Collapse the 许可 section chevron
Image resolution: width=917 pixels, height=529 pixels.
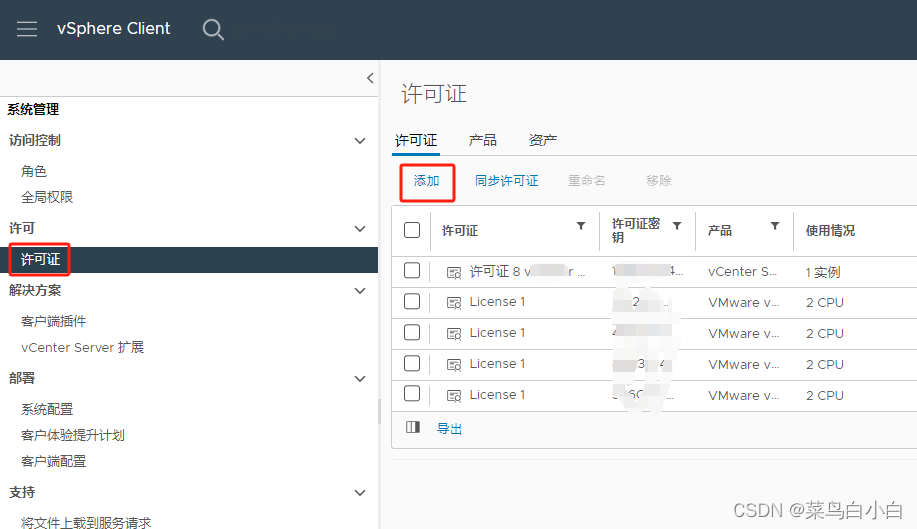point(360,229)
